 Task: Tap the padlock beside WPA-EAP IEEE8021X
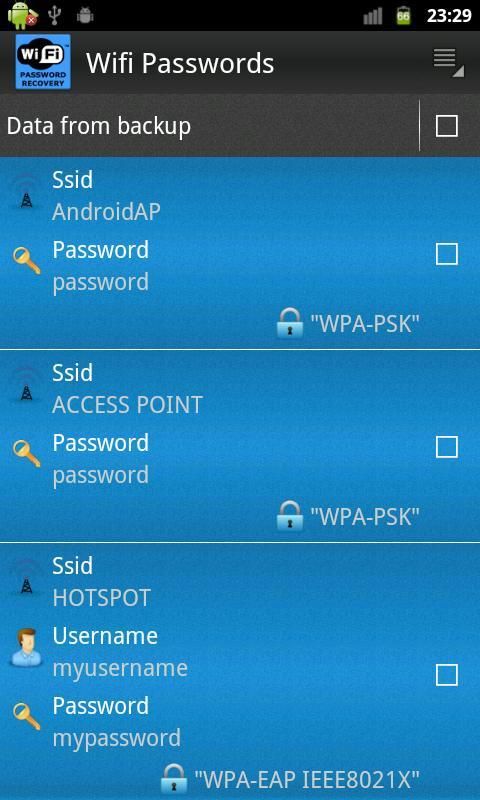[174, 779]
